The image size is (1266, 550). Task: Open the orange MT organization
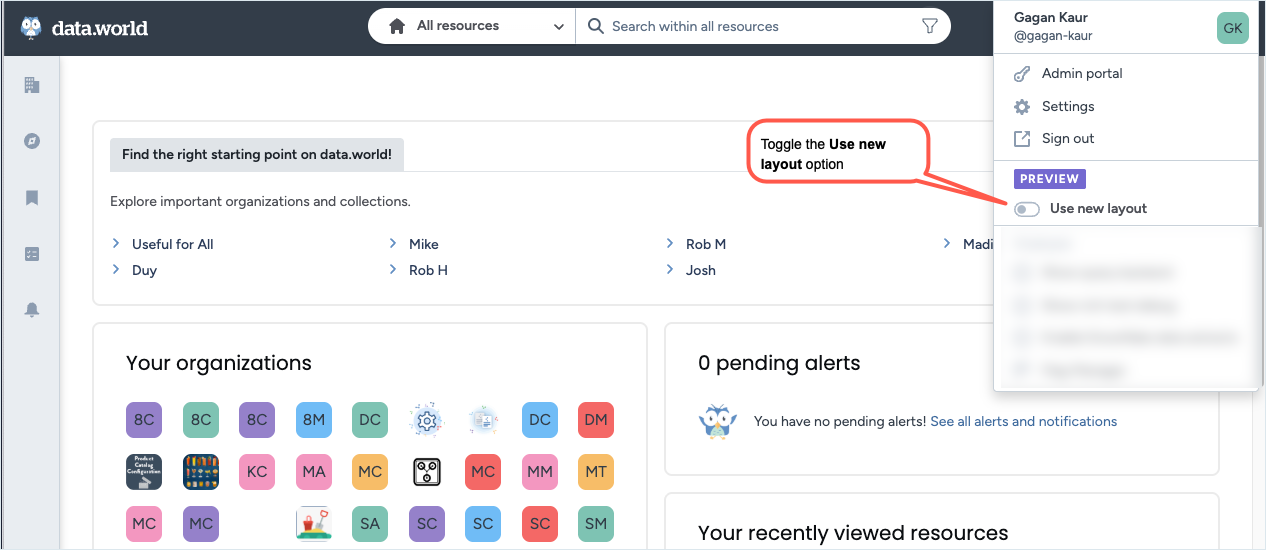(596, 472)
